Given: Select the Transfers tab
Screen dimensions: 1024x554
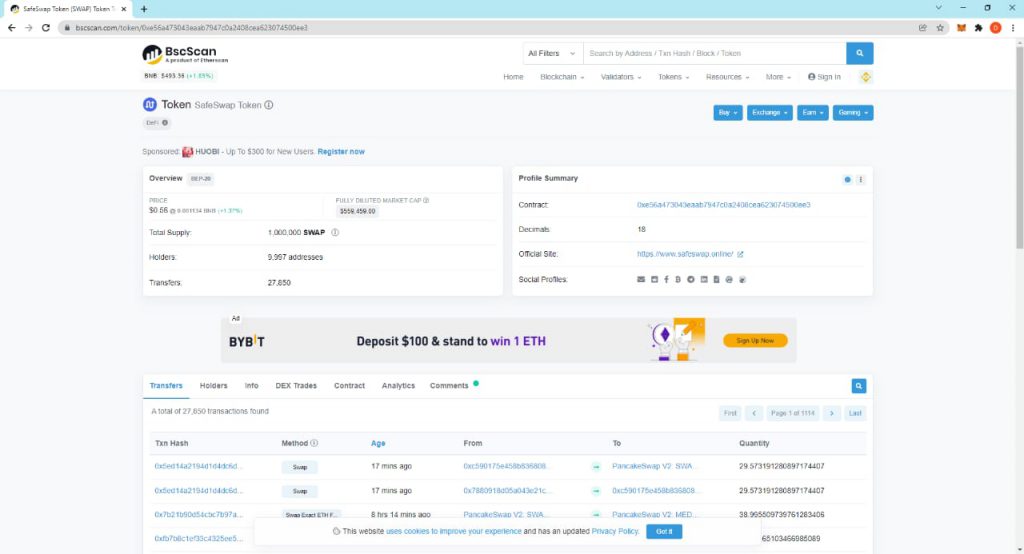Looking at the screenshot, I should click(x=166, y=386).
